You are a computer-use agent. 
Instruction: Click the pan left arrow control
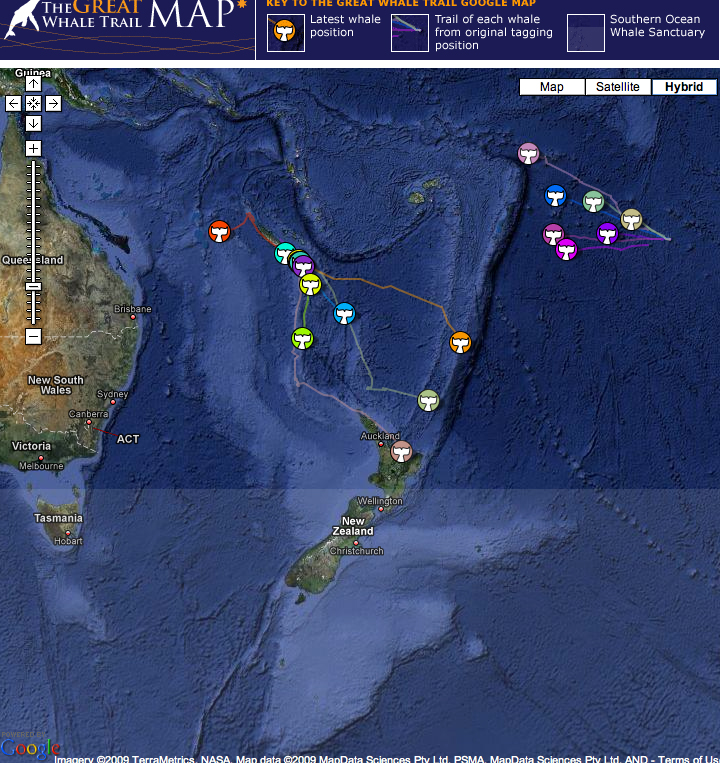pyautogui.click(x=14, y=103)
